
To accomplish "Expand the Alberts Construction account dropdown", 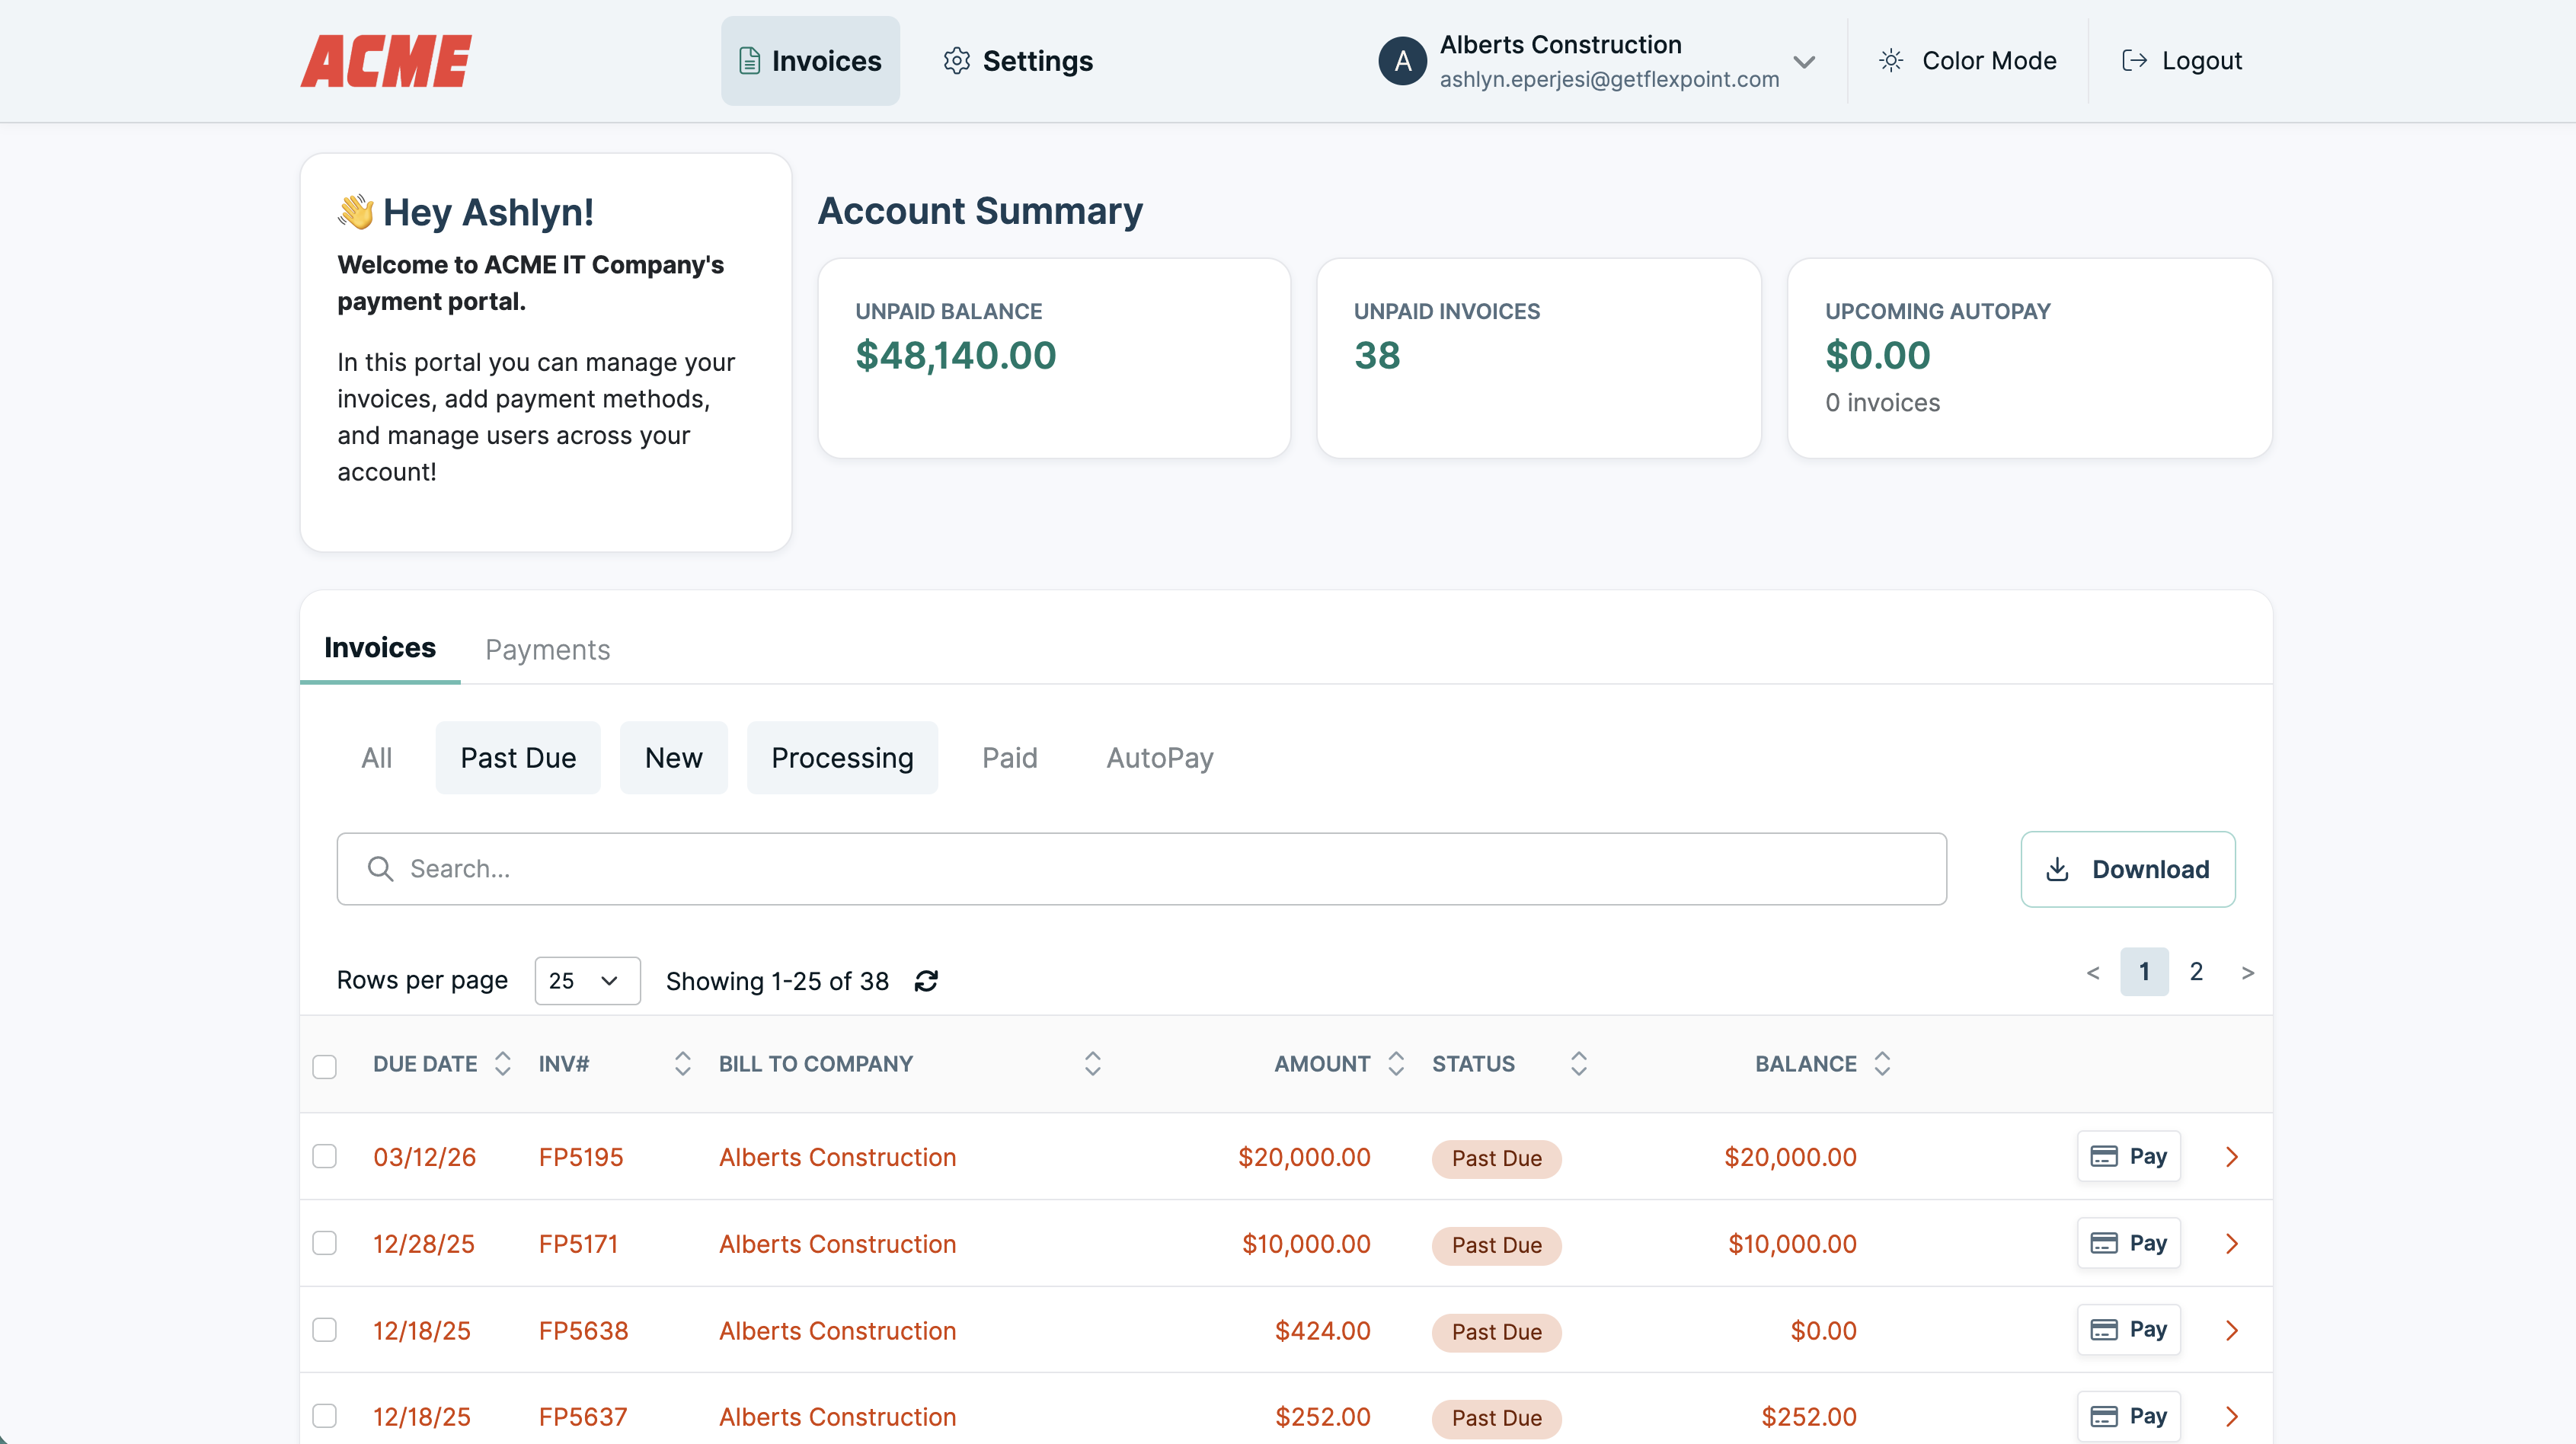I will (1804, 62).
